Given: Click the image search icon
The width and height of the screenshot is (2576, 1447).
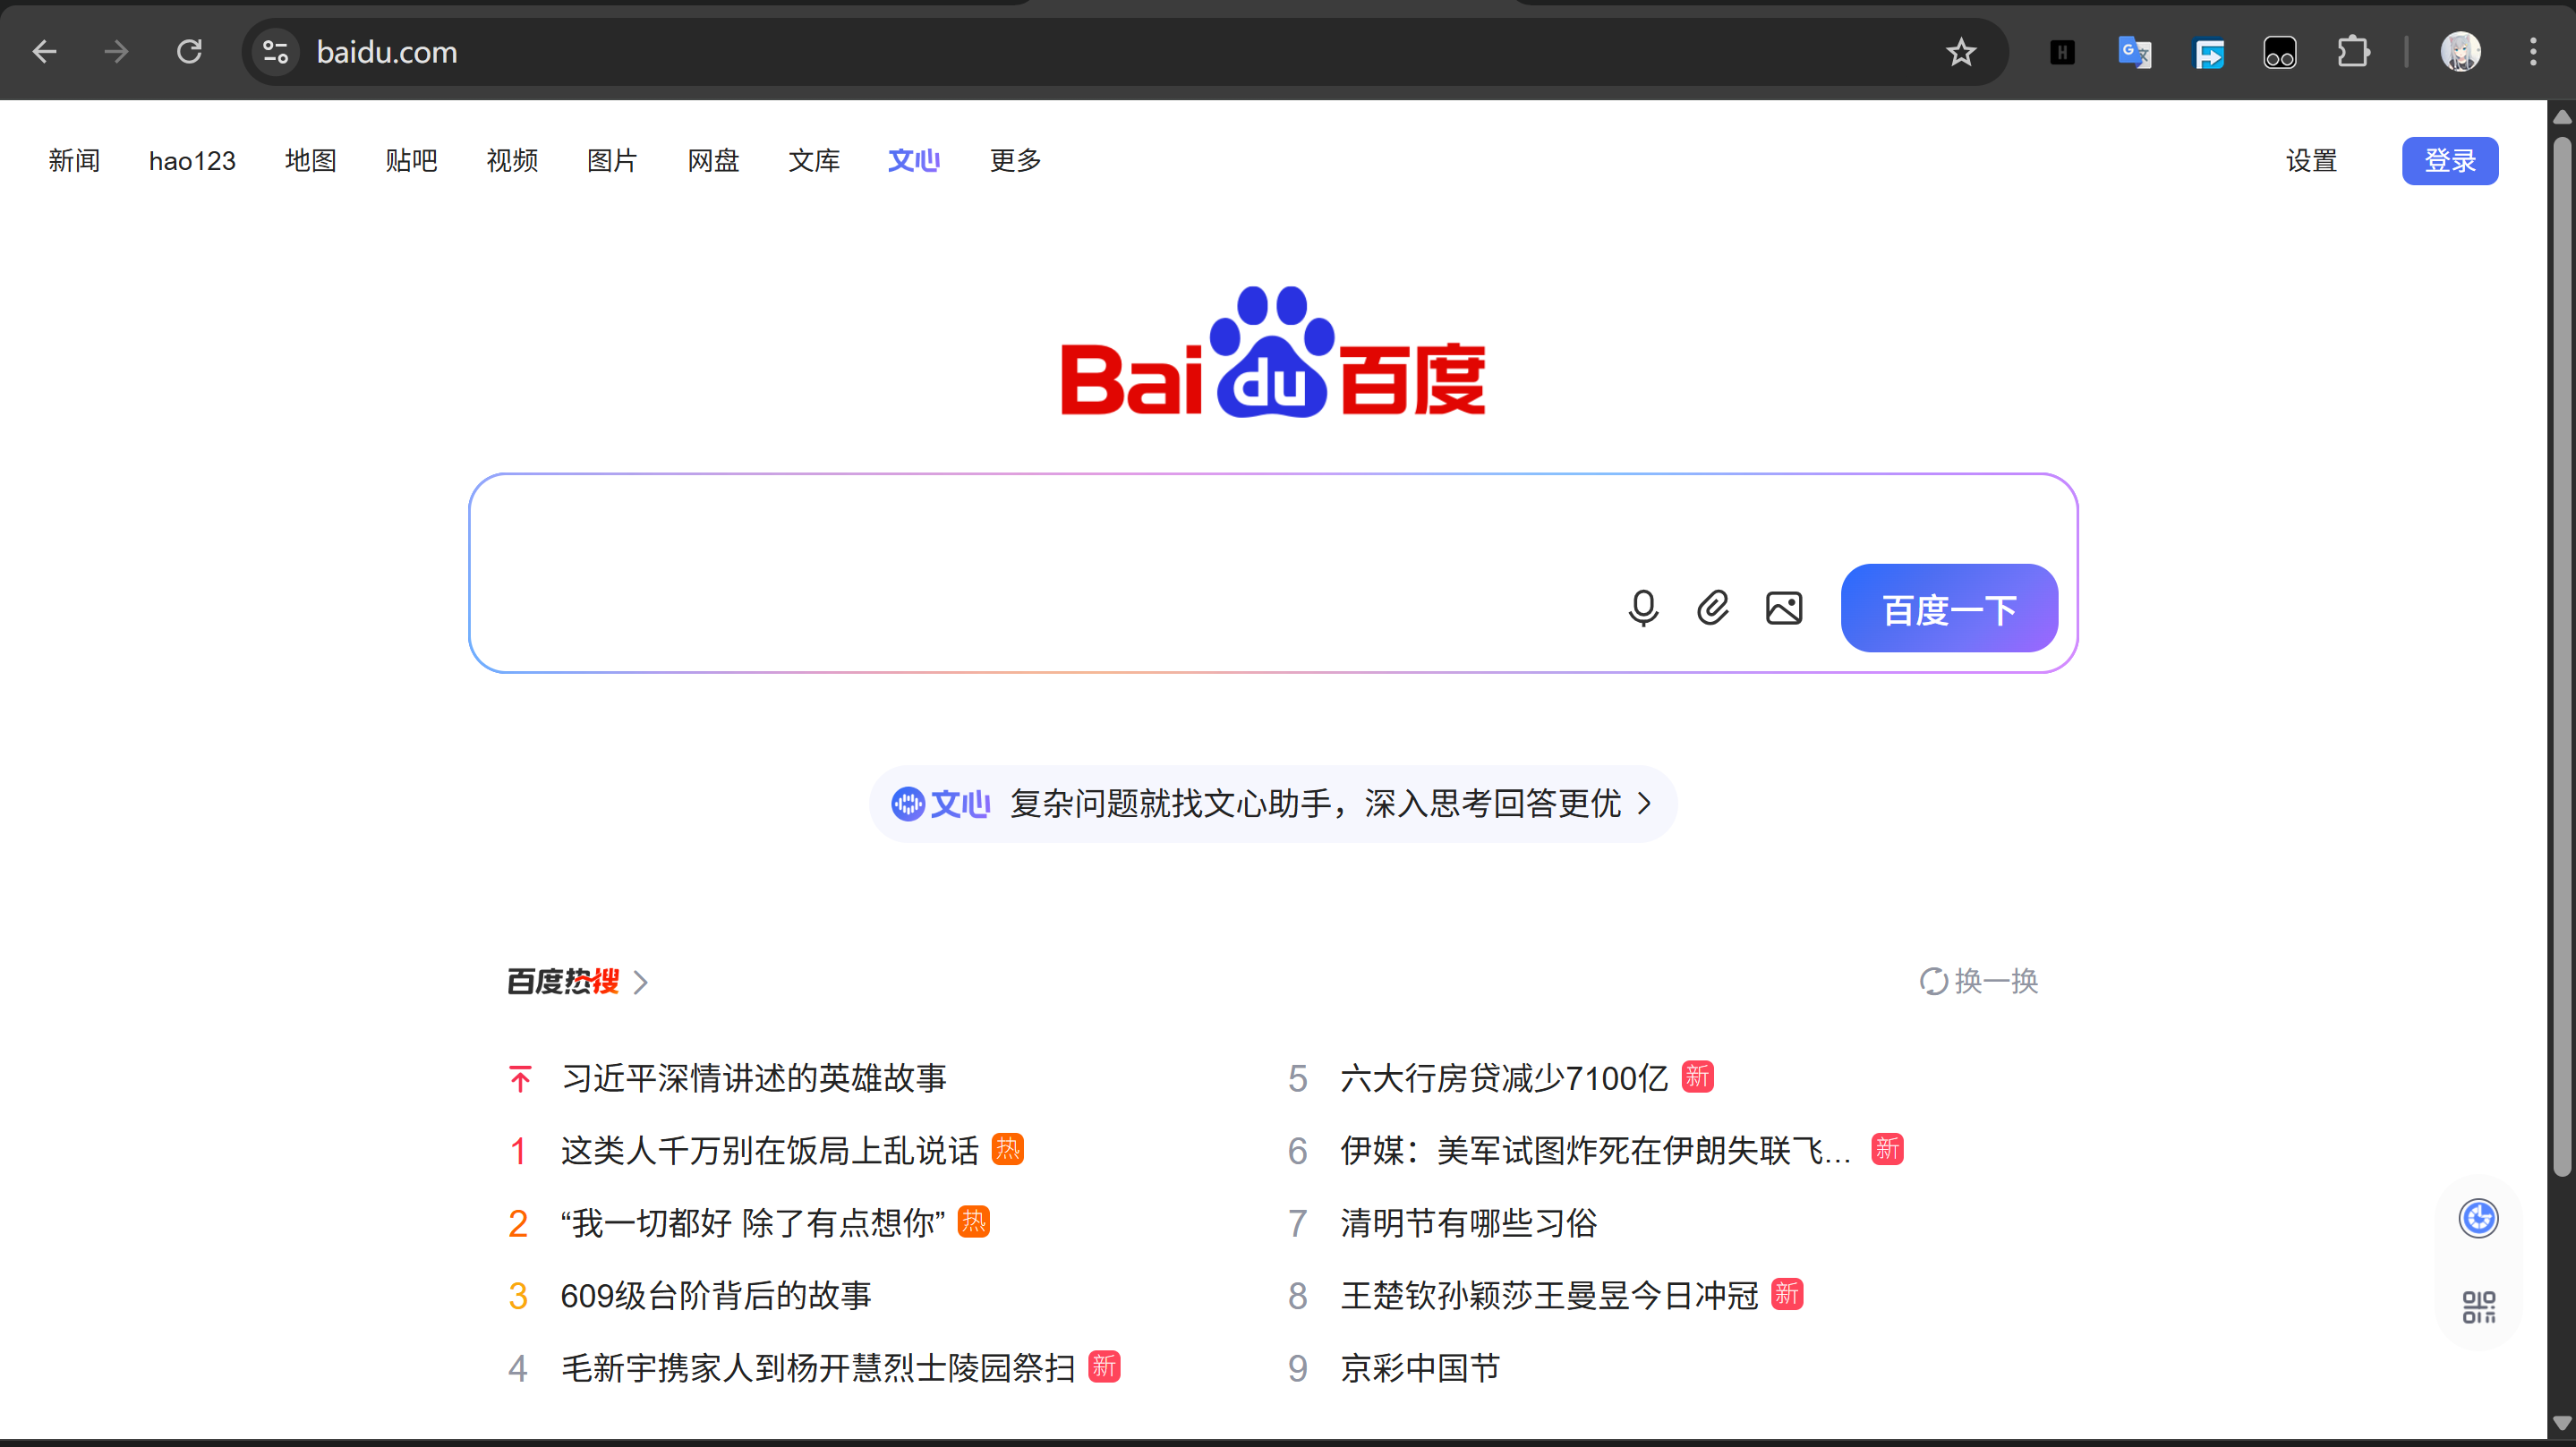Looking at the screenshot, I should pos(1784,608).
